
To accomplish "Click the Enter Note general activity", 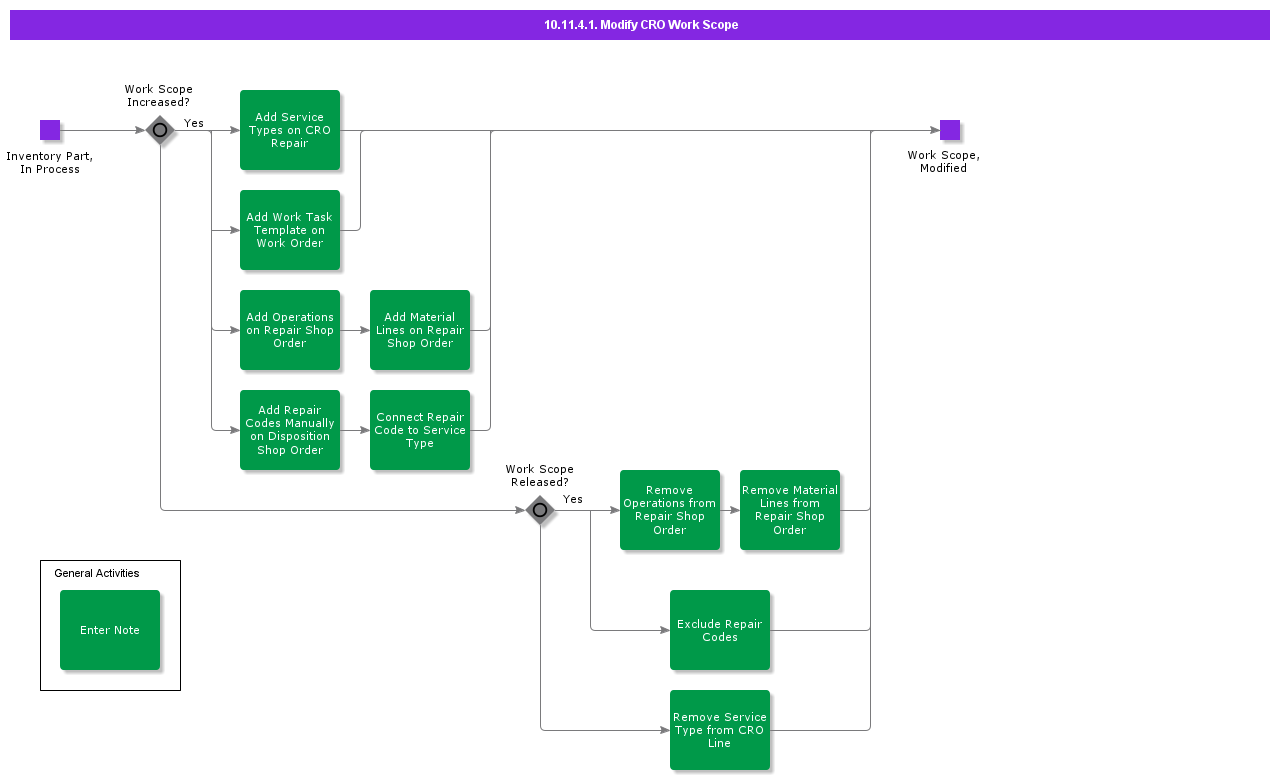I will tap(110, 630).
